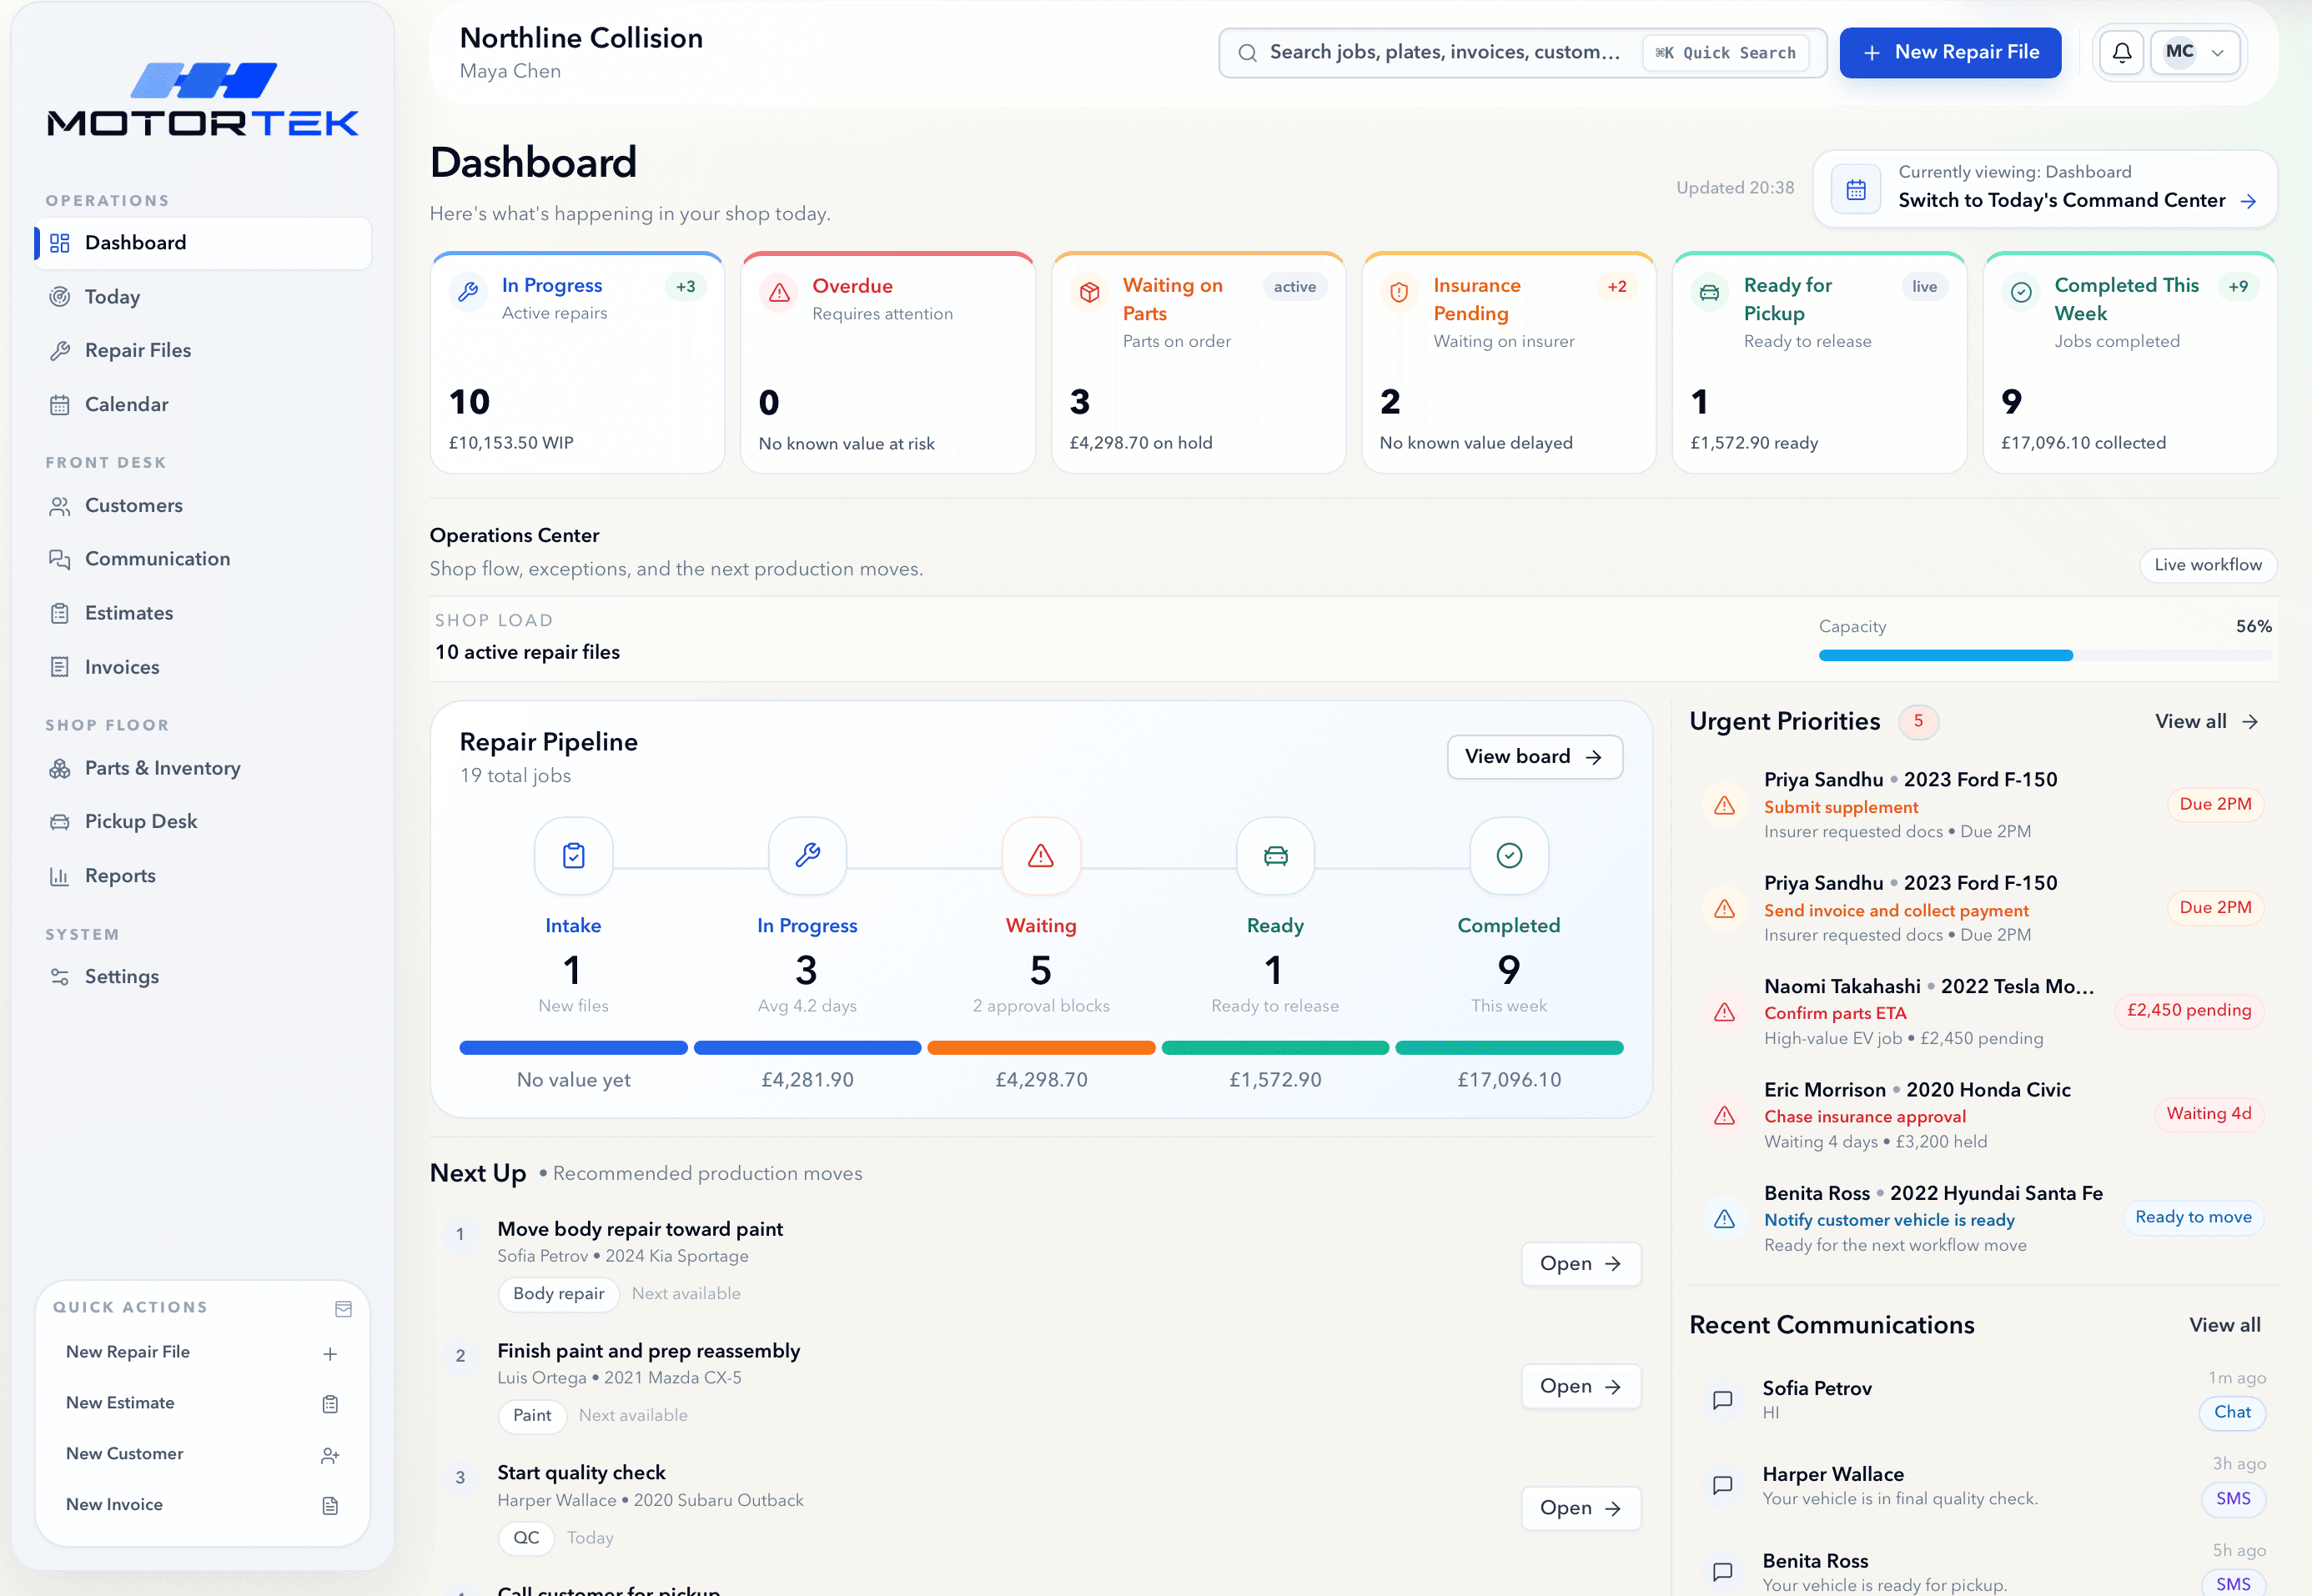Click the shield icon on Insurance Pending card
Image resolution: width=2312 pixels, height=1596 pixels.
pos(1399,292)
